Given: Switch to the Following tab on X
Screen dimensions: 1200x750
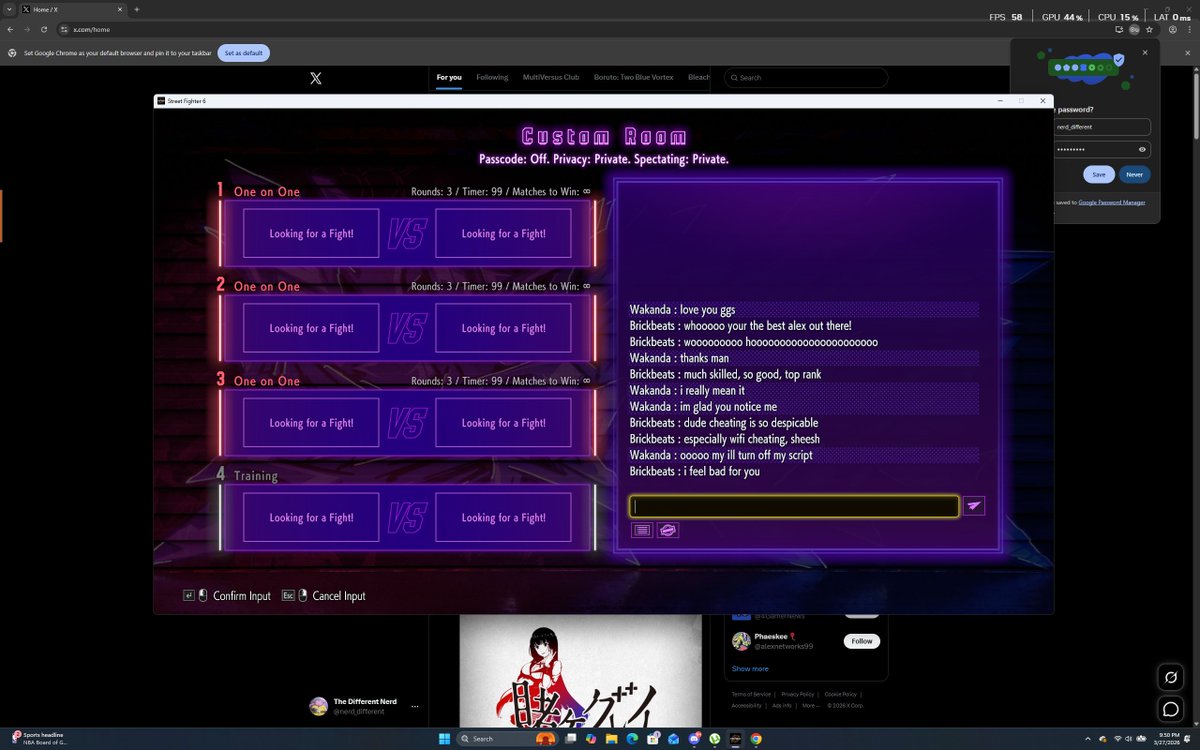Looking at the screenshot, I should tap(492, 77).
